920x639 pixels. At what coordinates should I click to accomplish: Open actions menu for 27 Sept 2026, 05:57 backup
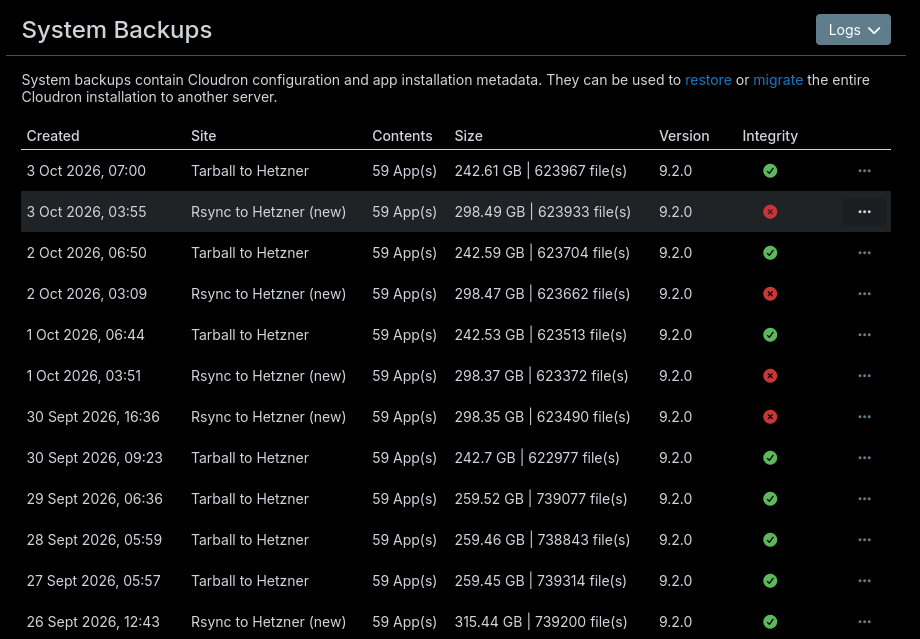click(x=864, y=581)
